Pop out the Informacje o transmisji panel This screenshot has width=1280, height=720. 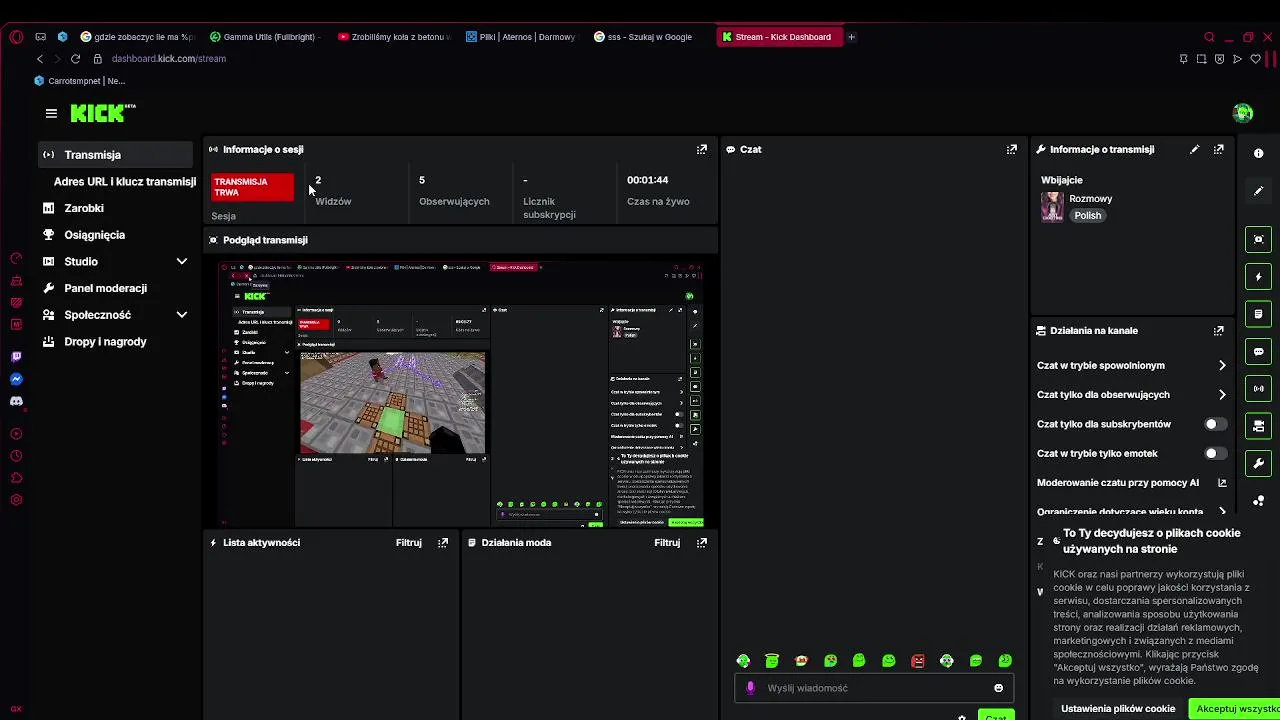coord(1219,149)
